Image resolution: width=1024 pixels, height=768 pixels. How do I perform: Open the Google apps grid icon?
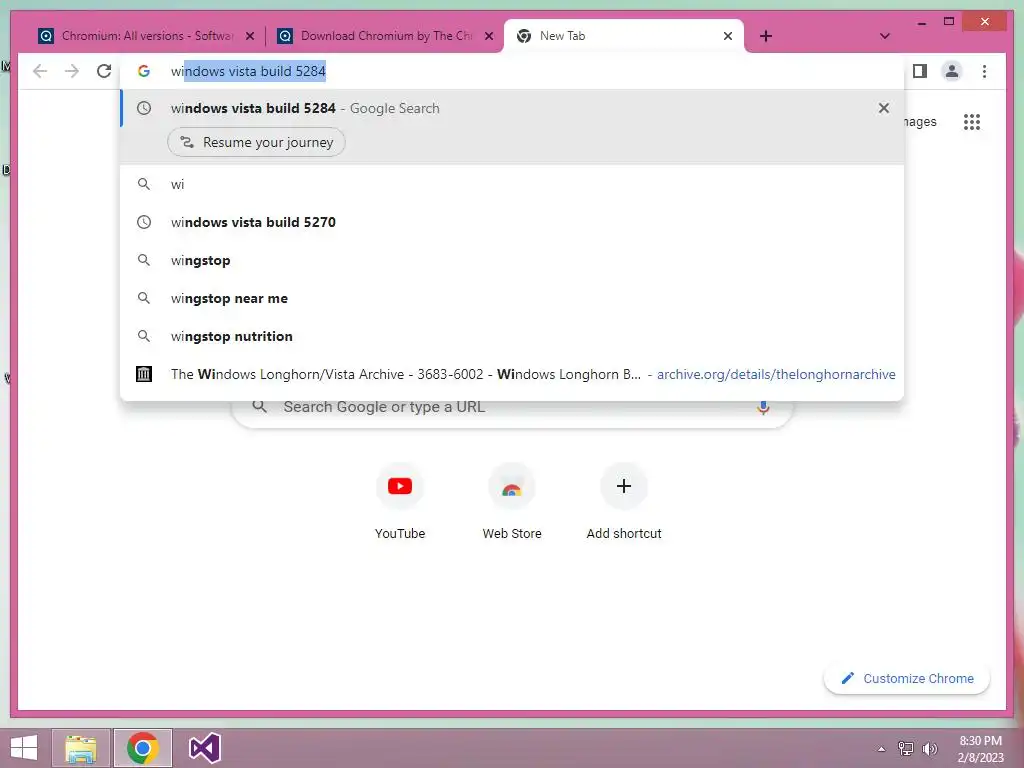tap(972, 121)
